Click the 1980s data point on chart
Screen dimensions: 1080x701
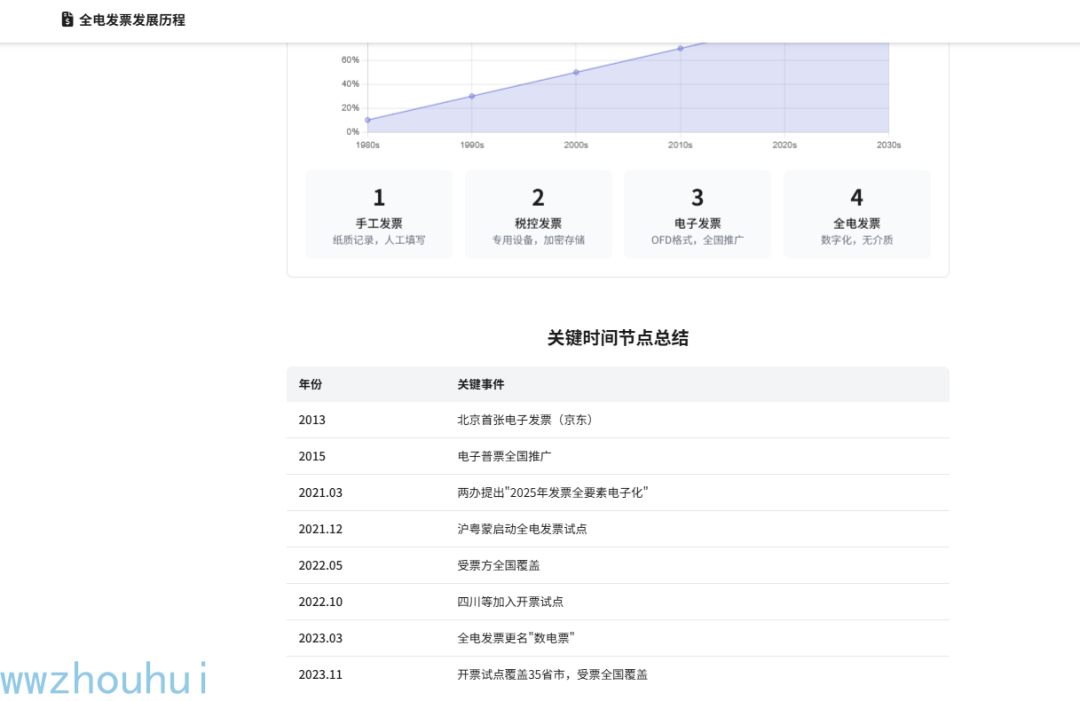click(x=367, y=120)
